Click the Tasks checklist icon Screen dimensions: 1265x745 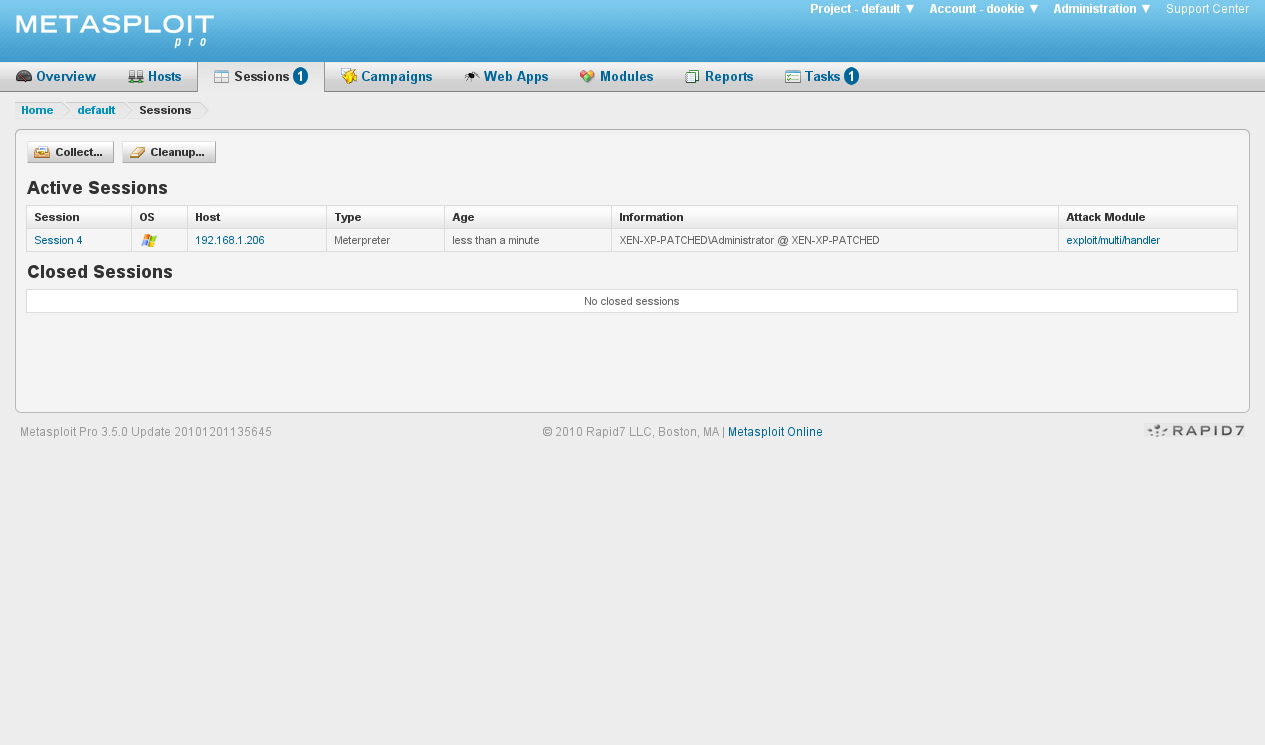tap(793, 76)
